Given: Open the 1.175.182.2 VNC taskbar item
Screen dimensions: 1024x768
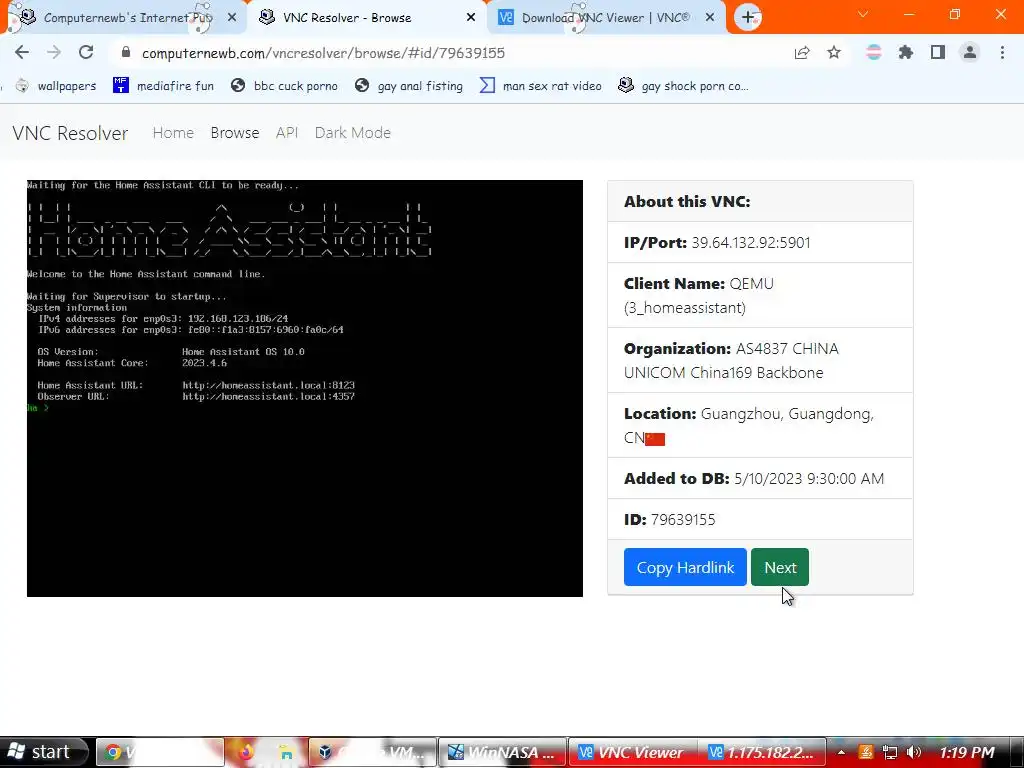Looking at the screenshot, I should (761, 752).
